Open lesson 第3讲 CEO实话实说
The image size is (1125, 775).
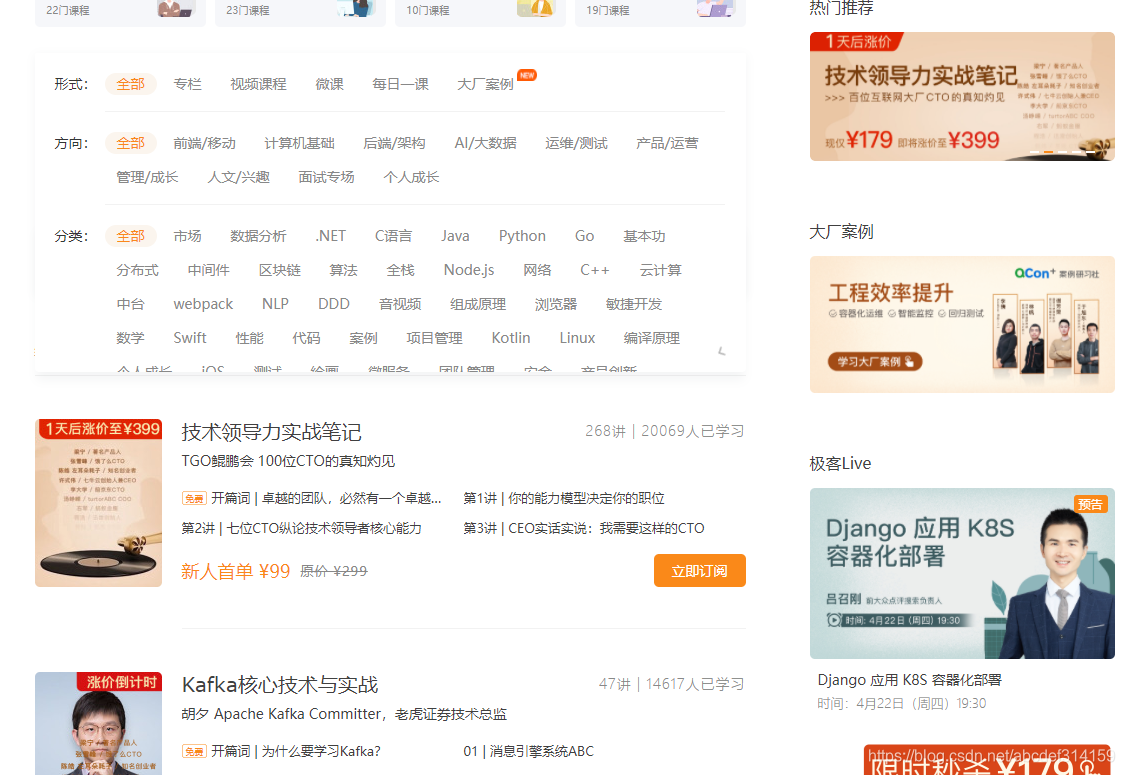[x=583, y=528]
